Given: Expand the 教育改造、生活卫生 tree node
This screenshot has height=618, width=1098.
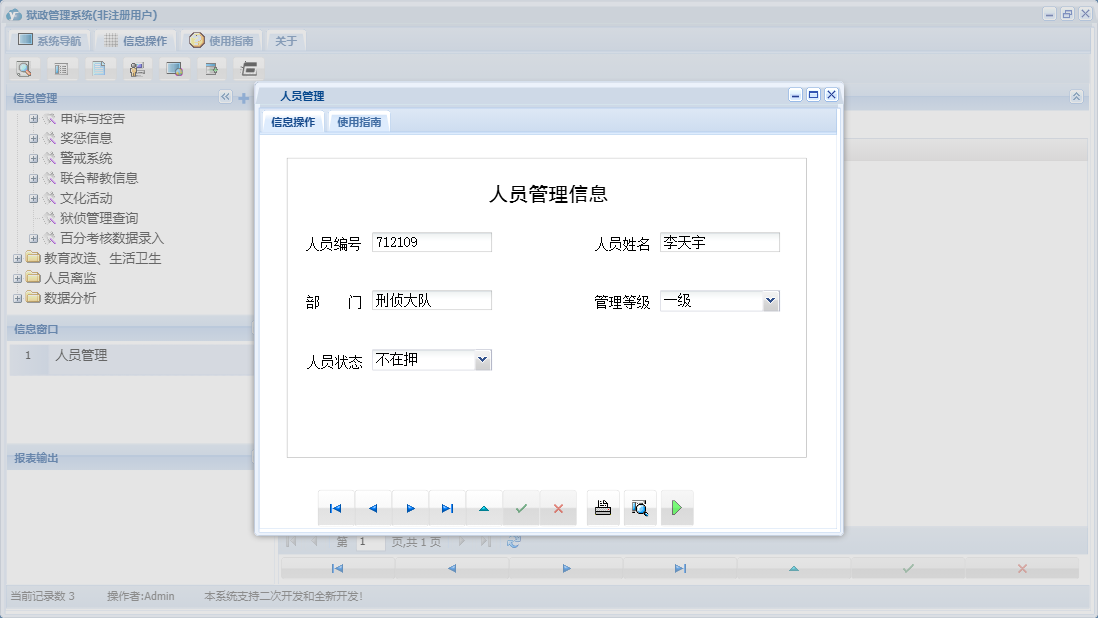Looking at the screenshot, I should click(16, 258).
